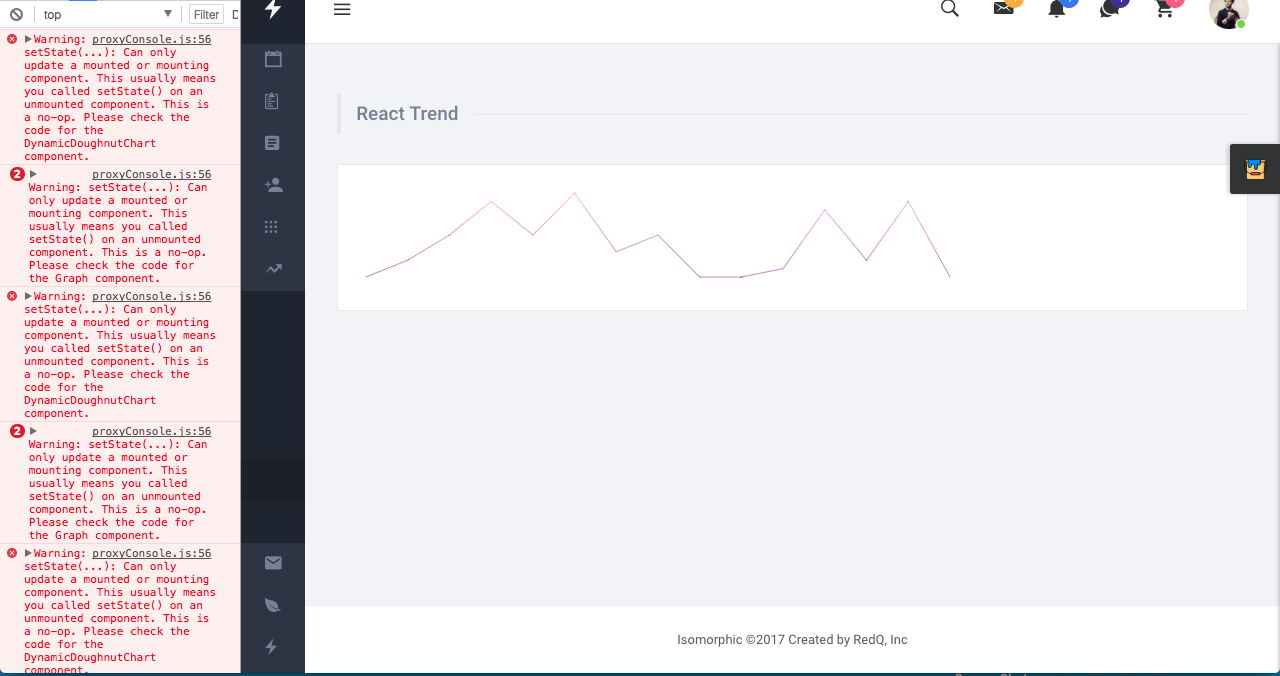
Task: Open the top bar mail notifications
Action: coord(1004,8)
